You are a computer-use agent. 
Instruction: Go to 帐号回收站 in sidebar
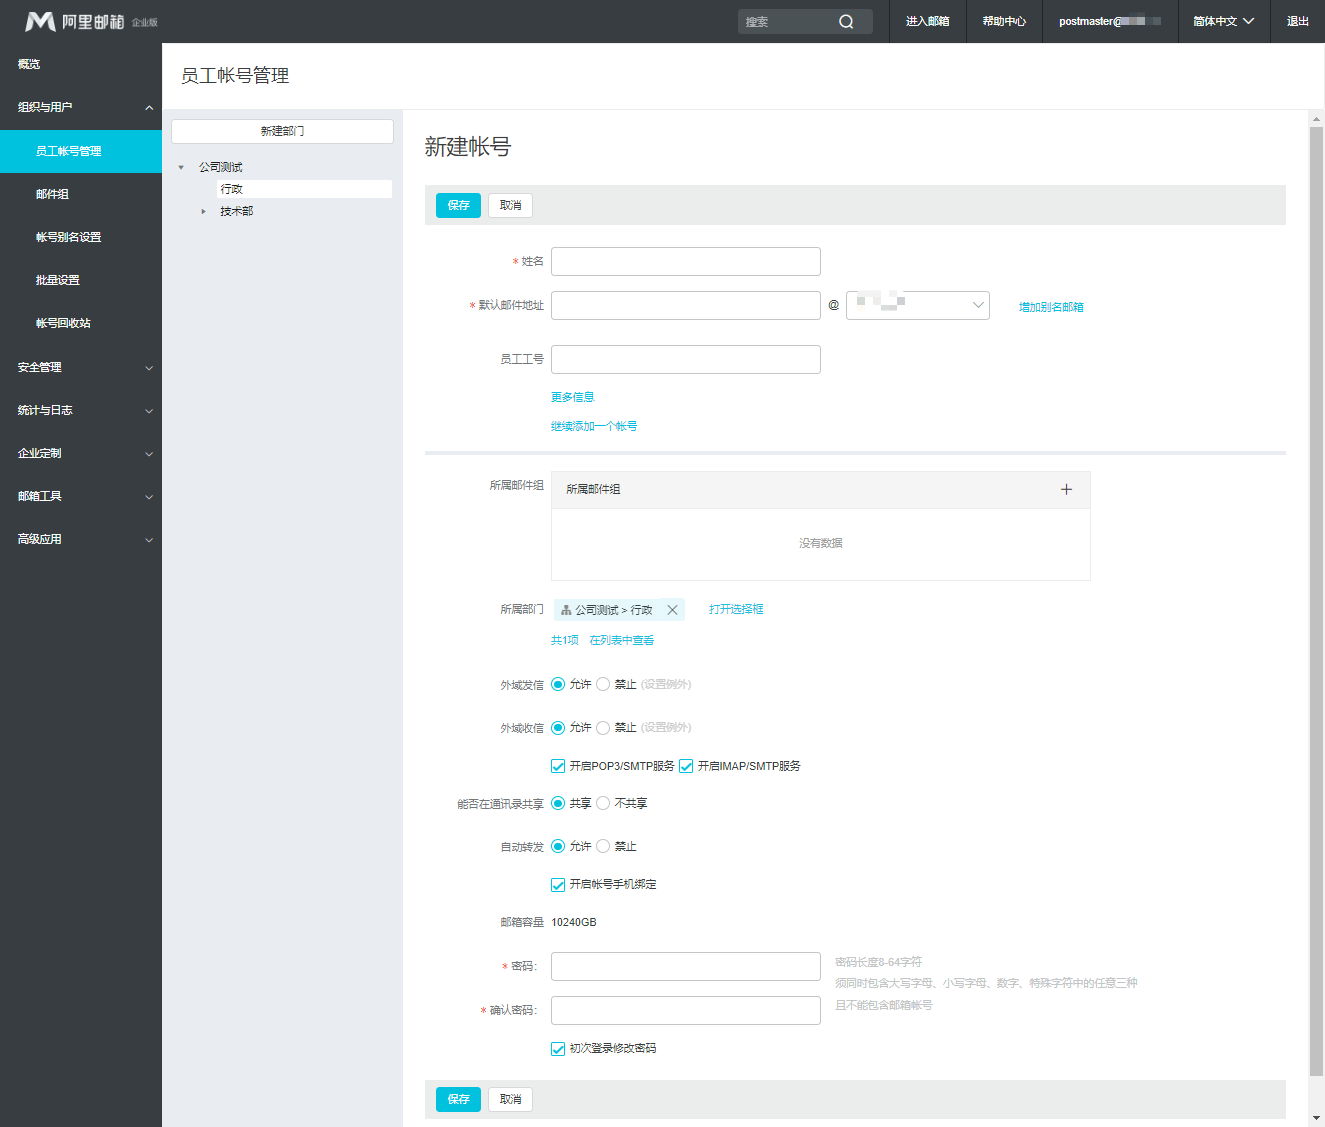click(x=63, y=323)
